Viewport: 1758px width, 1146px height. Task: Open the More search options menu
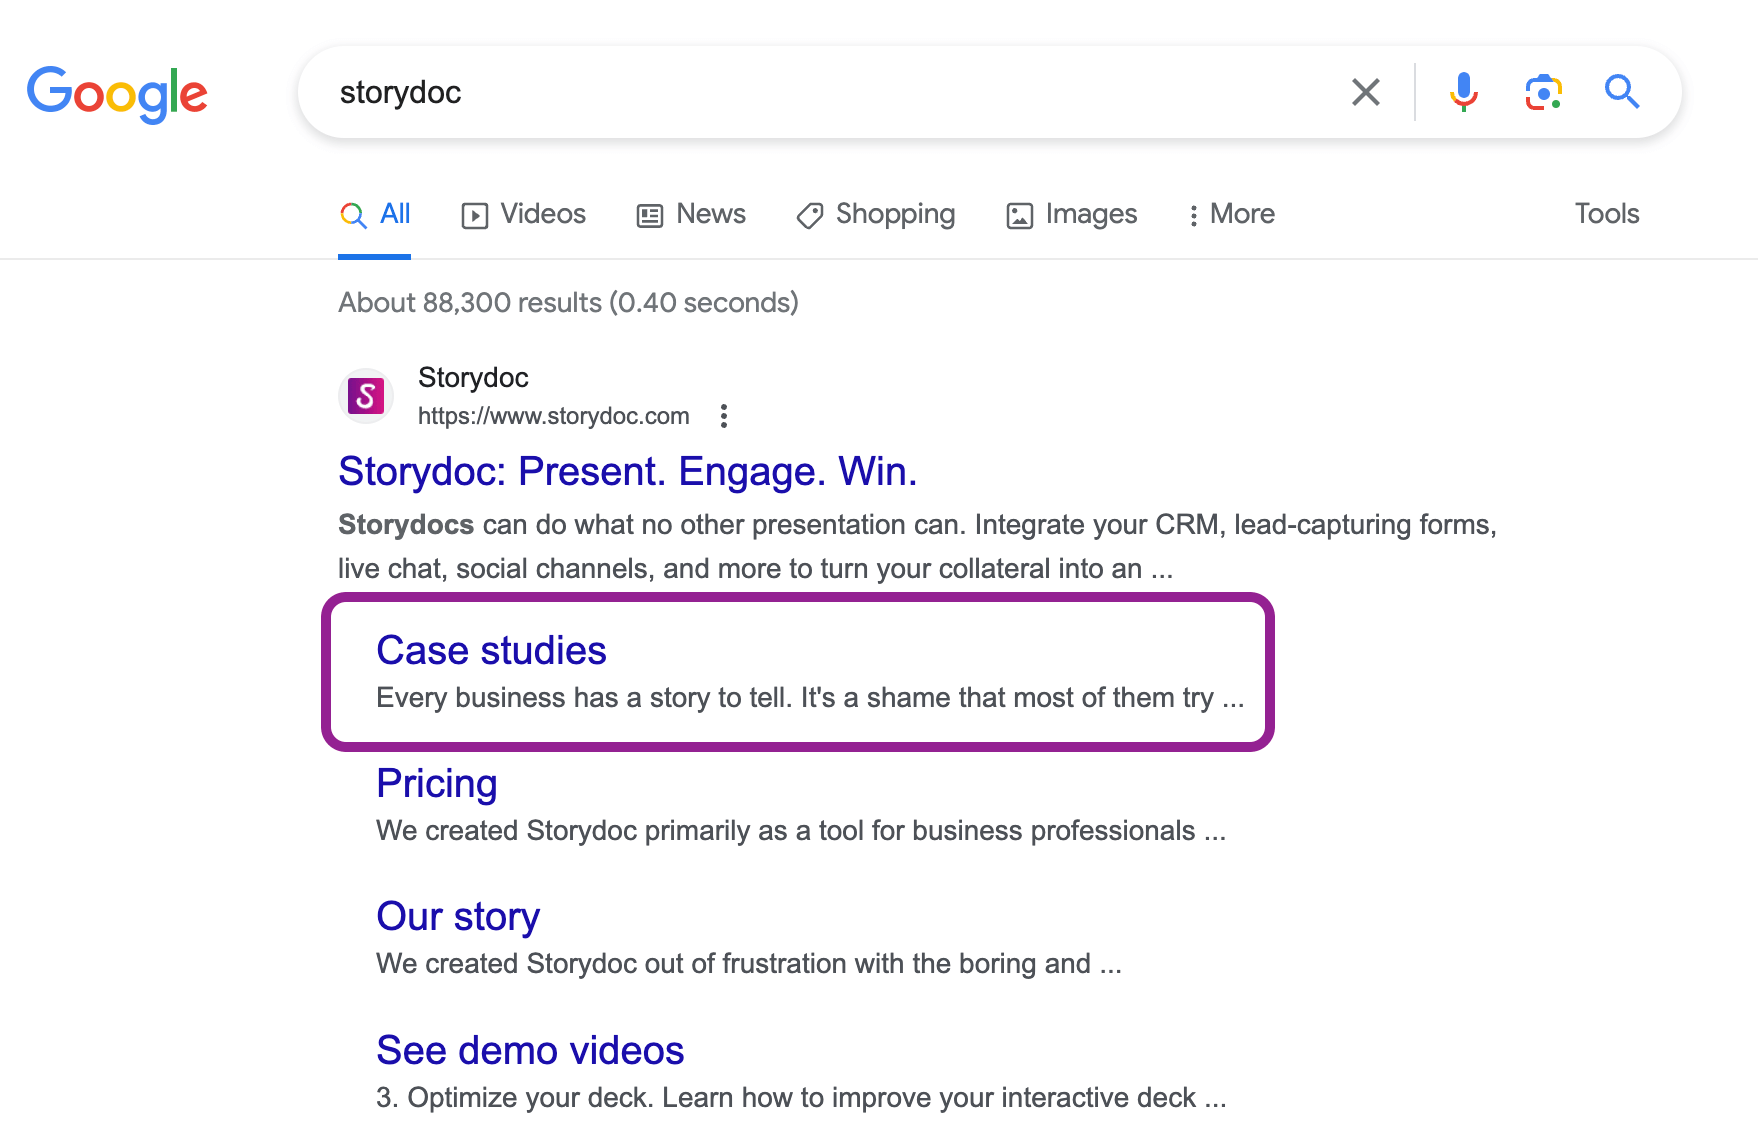tap(1230, 214)
